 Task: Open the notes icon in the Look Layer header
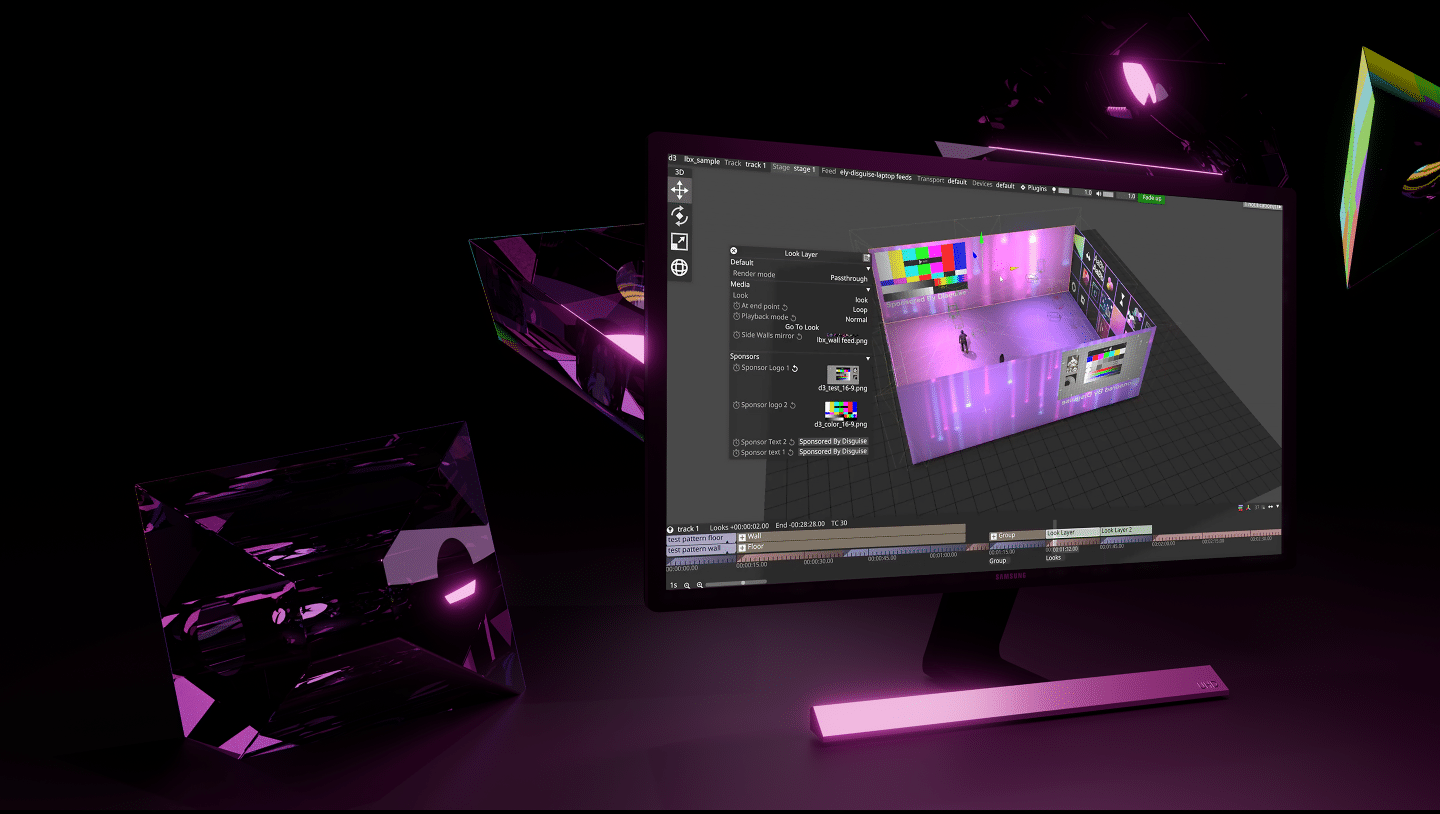click(866, 258)
